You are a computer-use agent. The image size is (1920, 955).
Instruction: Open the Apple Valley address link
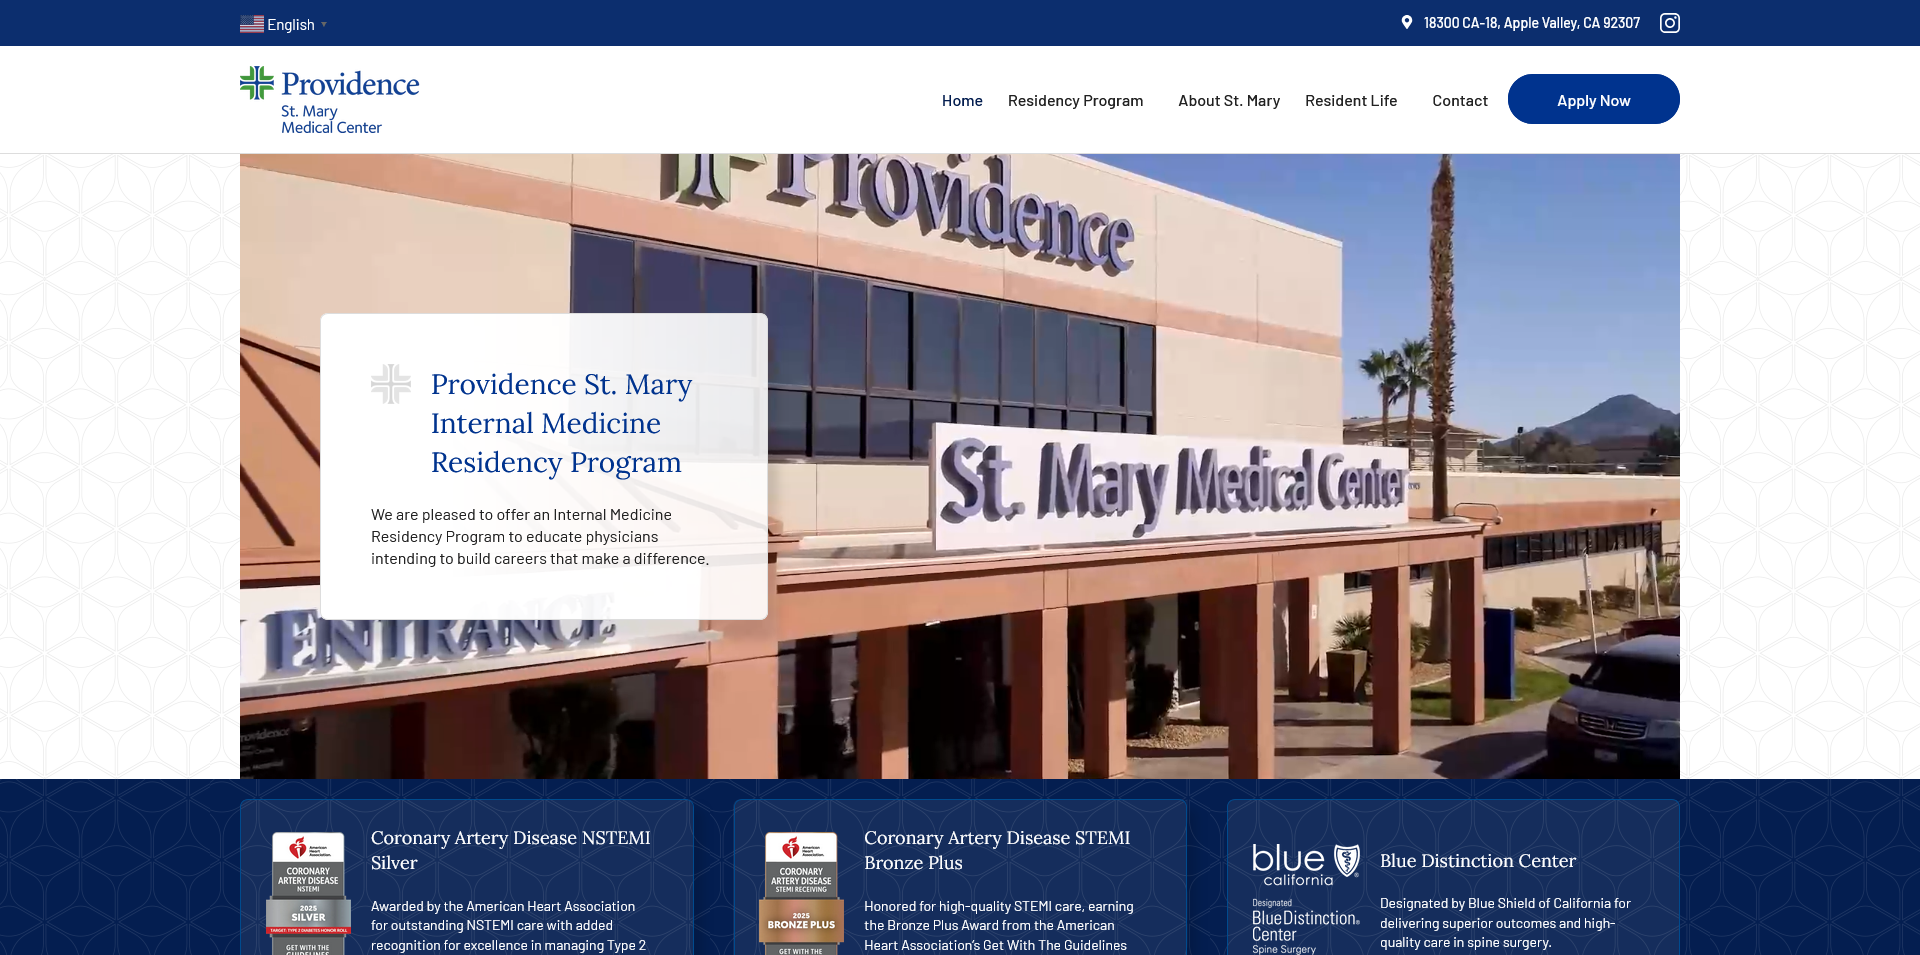coord(1530,21)
